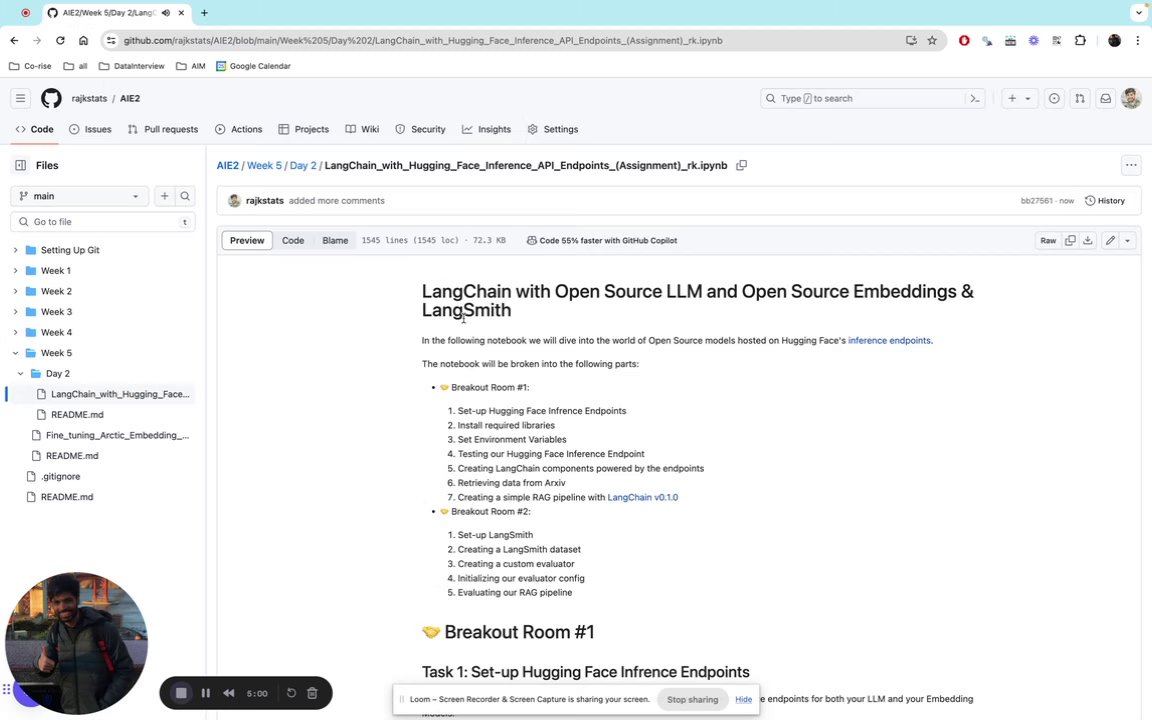Search this repository's files with the magnifier icon
Screen dimensions: 1152x720
click(x=185, y=196)
